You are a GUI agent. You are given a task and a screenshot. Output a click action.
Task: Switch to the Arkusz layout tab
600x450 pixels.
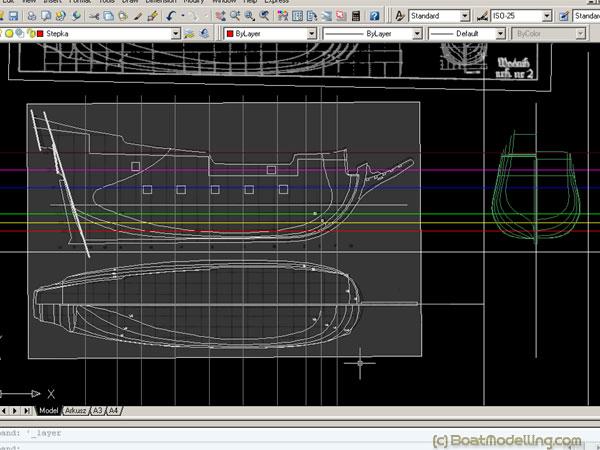[x=75, y=411]
